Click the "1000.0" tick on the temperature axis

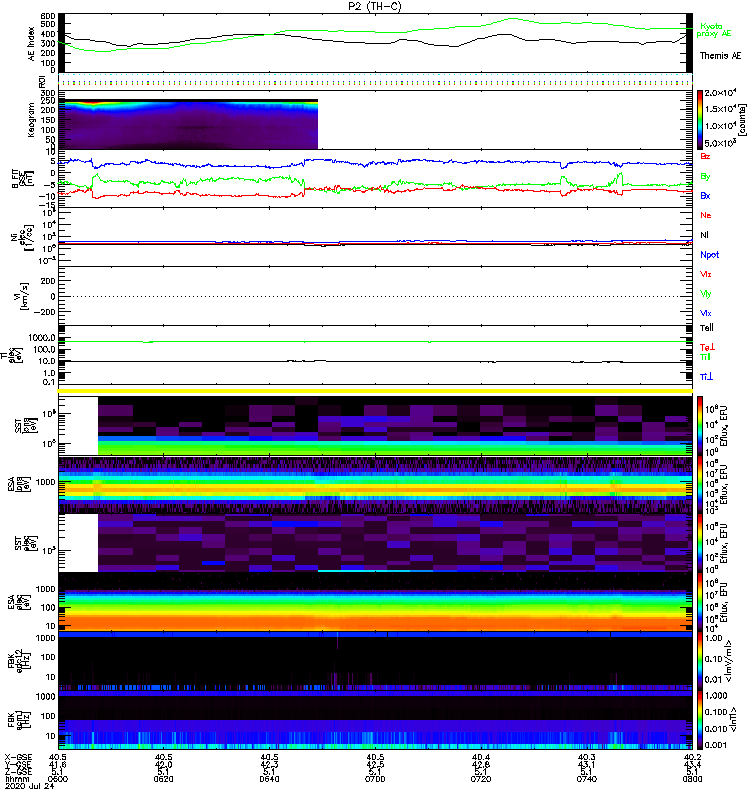(42, 338)
